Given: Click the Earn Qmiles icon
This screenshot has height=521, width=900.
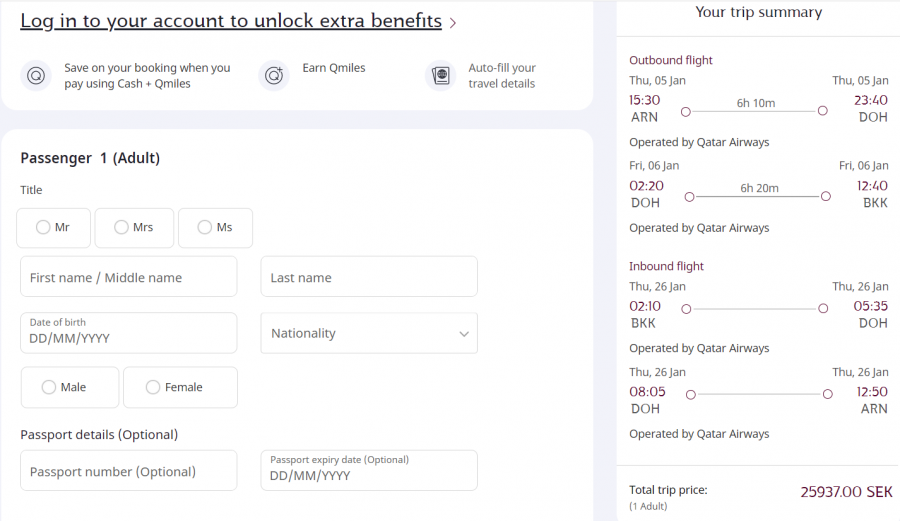Looking at the screenshot, I should pyautogui.click(x=274, y=76).
